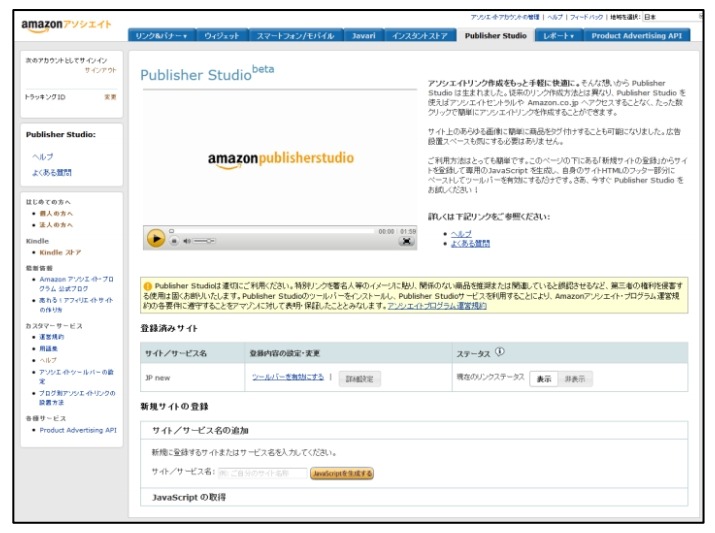The width and height of the screenshot is (715, 533).
Task: Open the レポート dropdown tab
Action: tap(558, 36)
